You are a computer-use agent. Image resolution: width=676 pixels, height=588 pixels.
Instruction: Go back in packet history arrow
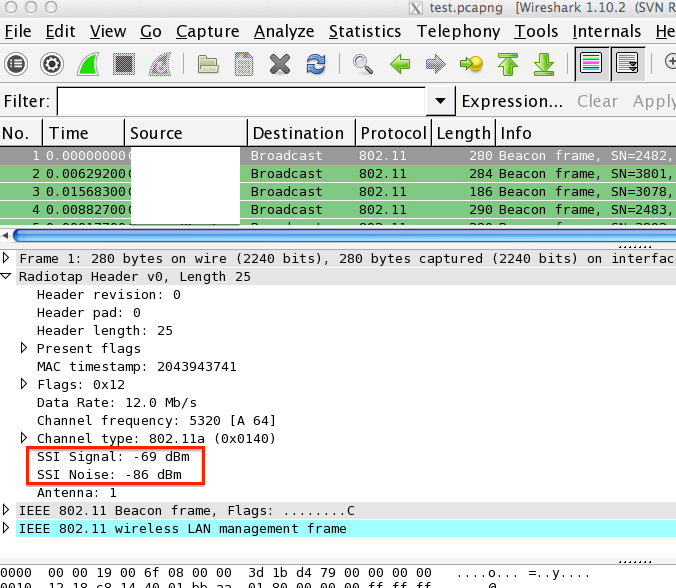[x=400, y=64]
